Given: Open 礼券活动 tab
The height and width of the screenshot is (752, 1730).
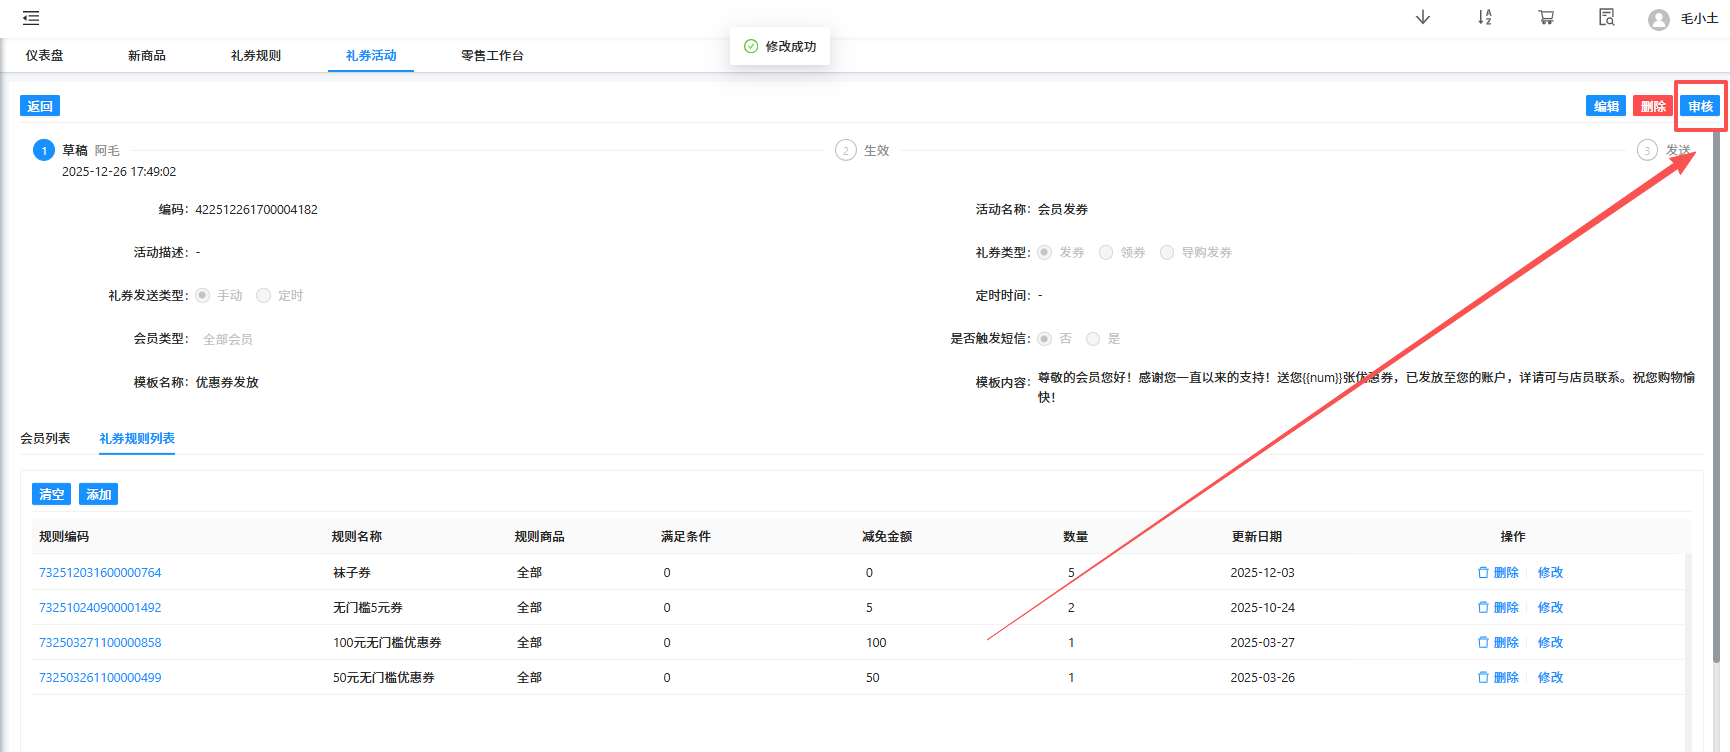Looking at the screenshot, I should [371, 56].
